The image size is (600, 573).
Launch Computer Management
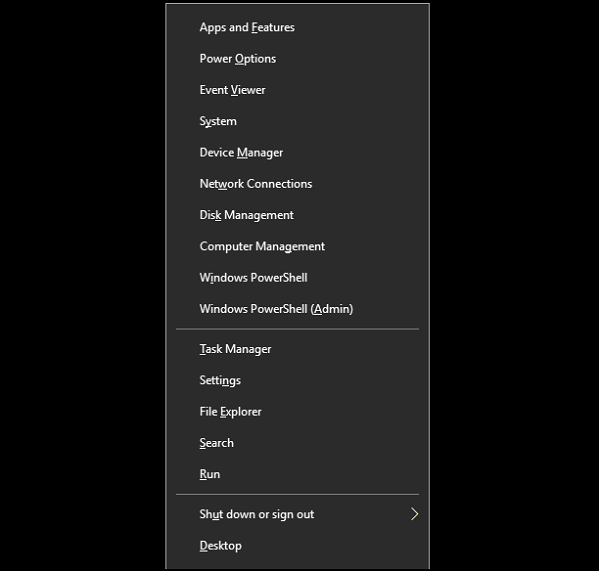[262, 246]
